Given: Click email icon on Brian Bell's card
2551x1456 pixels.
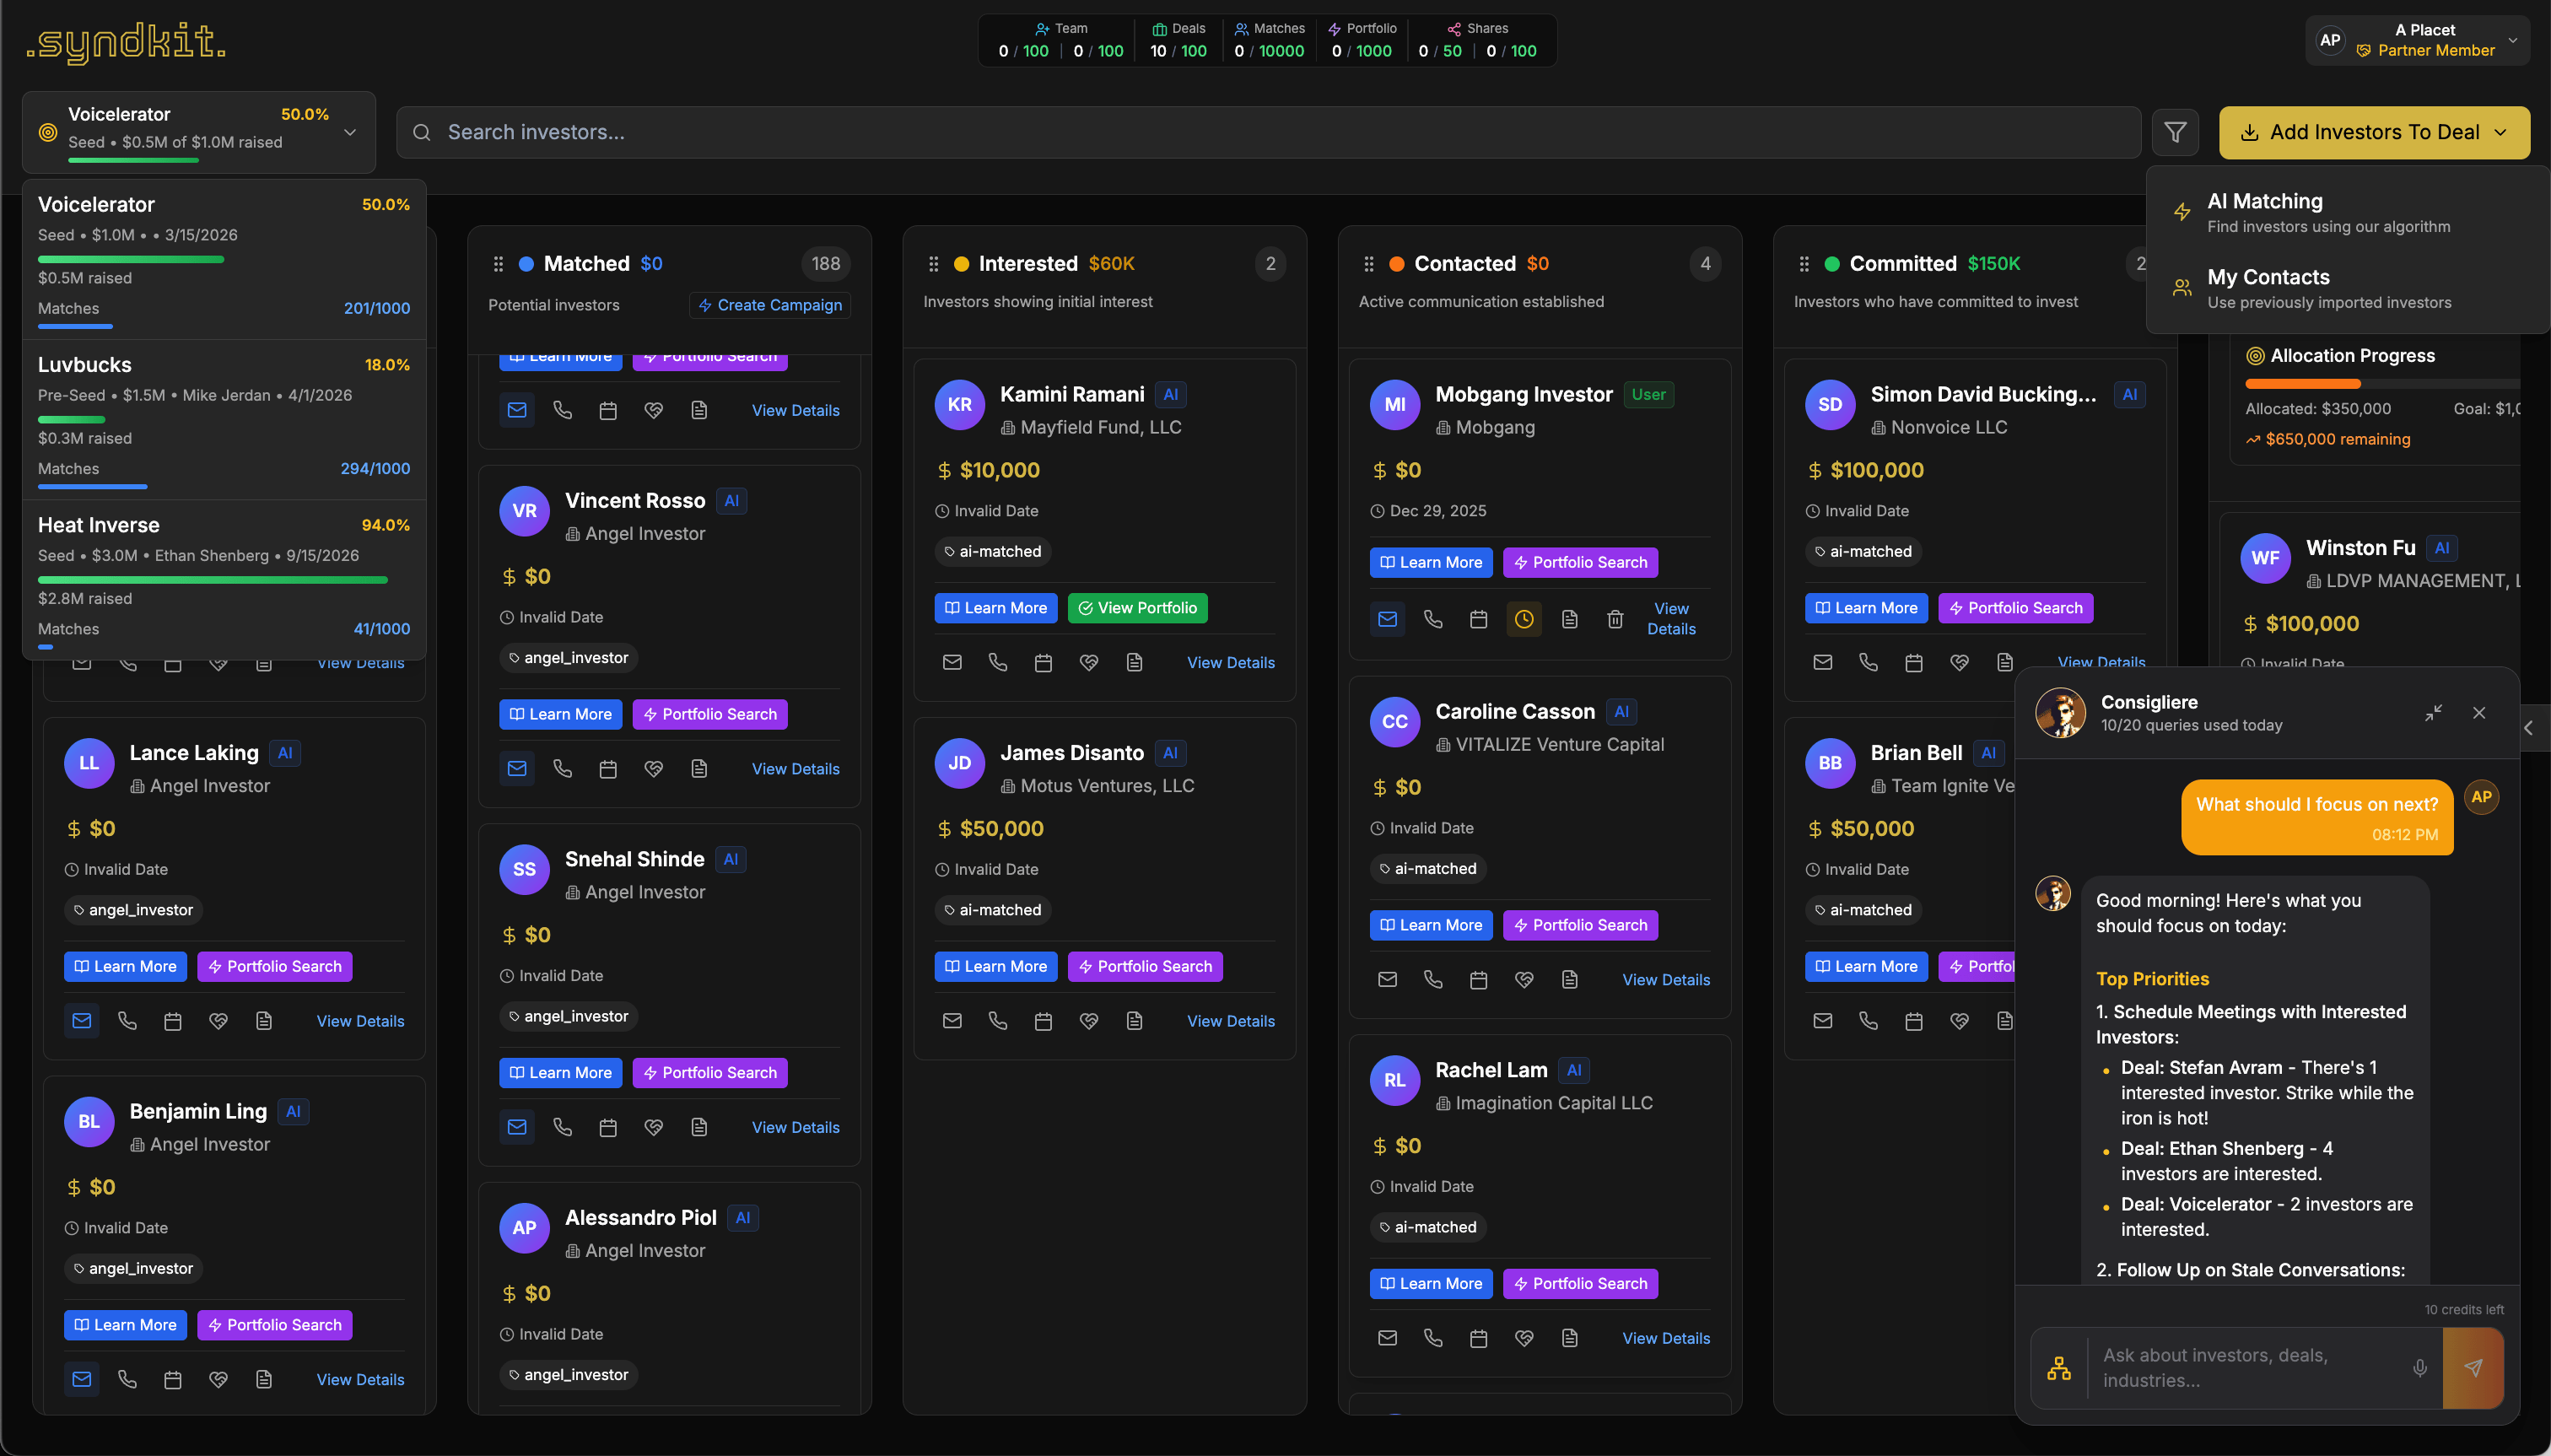Looking at the screenshot, I should click(1823, 1021).
